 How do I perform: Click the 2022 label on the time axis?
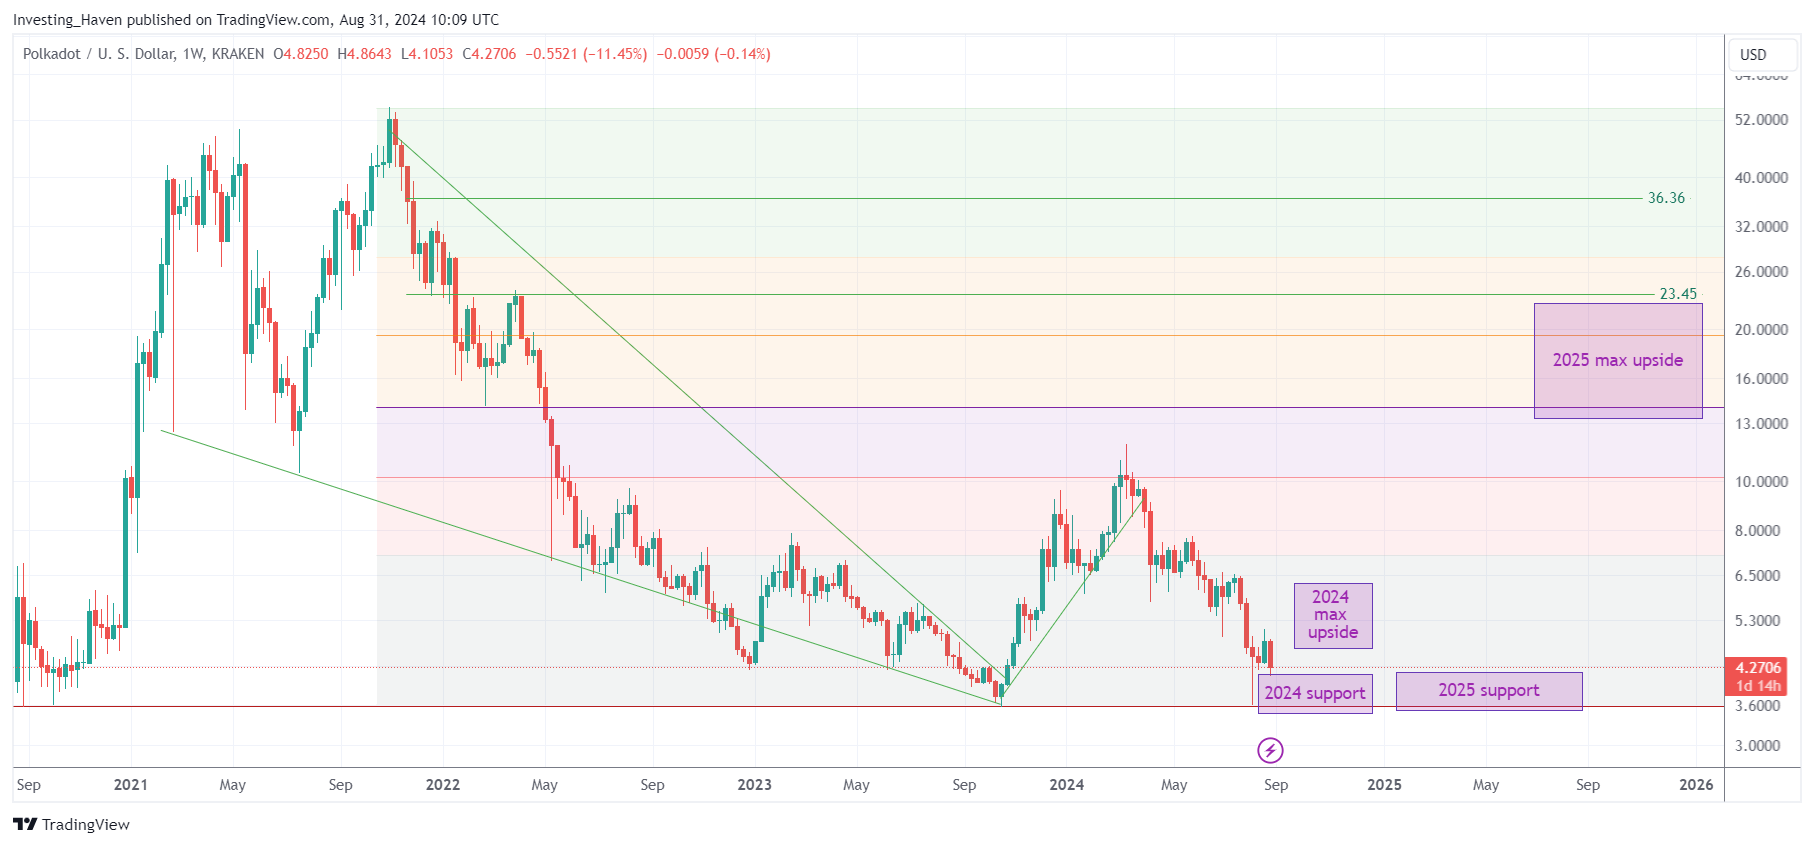443,785
